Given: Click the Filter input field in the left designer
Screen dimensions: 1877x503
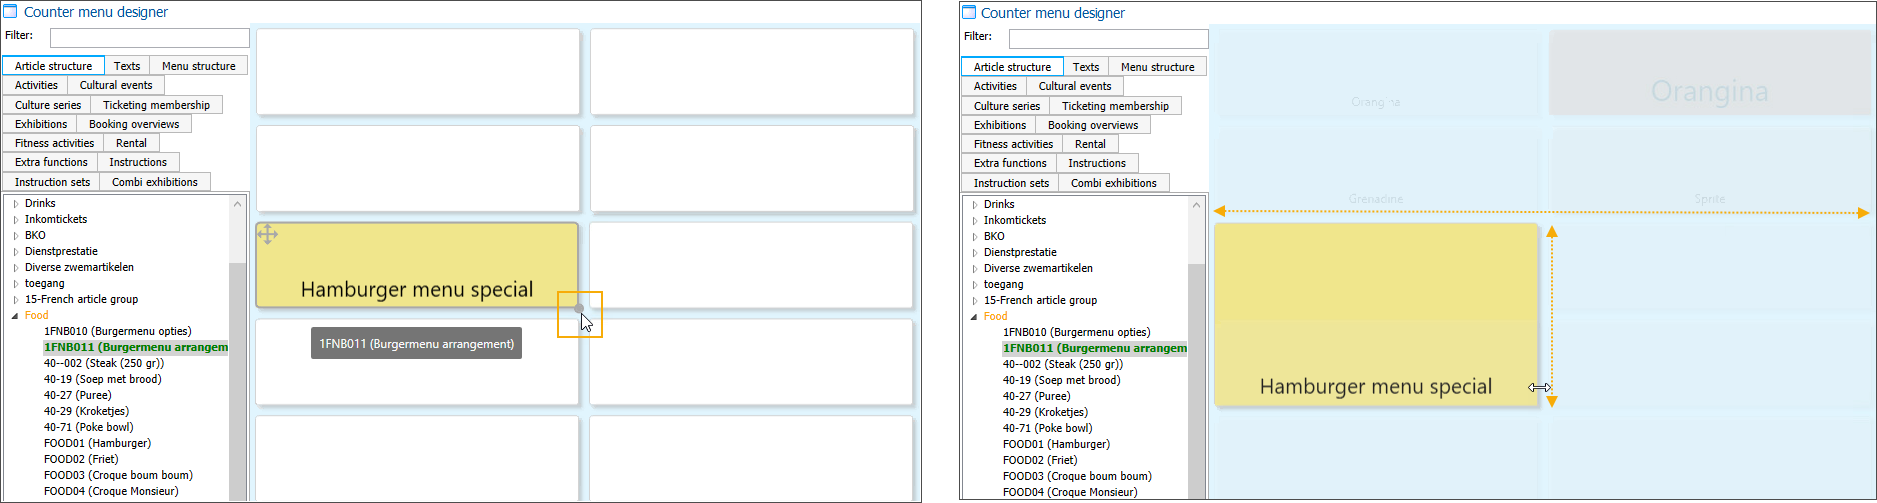Looking at the screenshot, I should click(x=149, y=38).
